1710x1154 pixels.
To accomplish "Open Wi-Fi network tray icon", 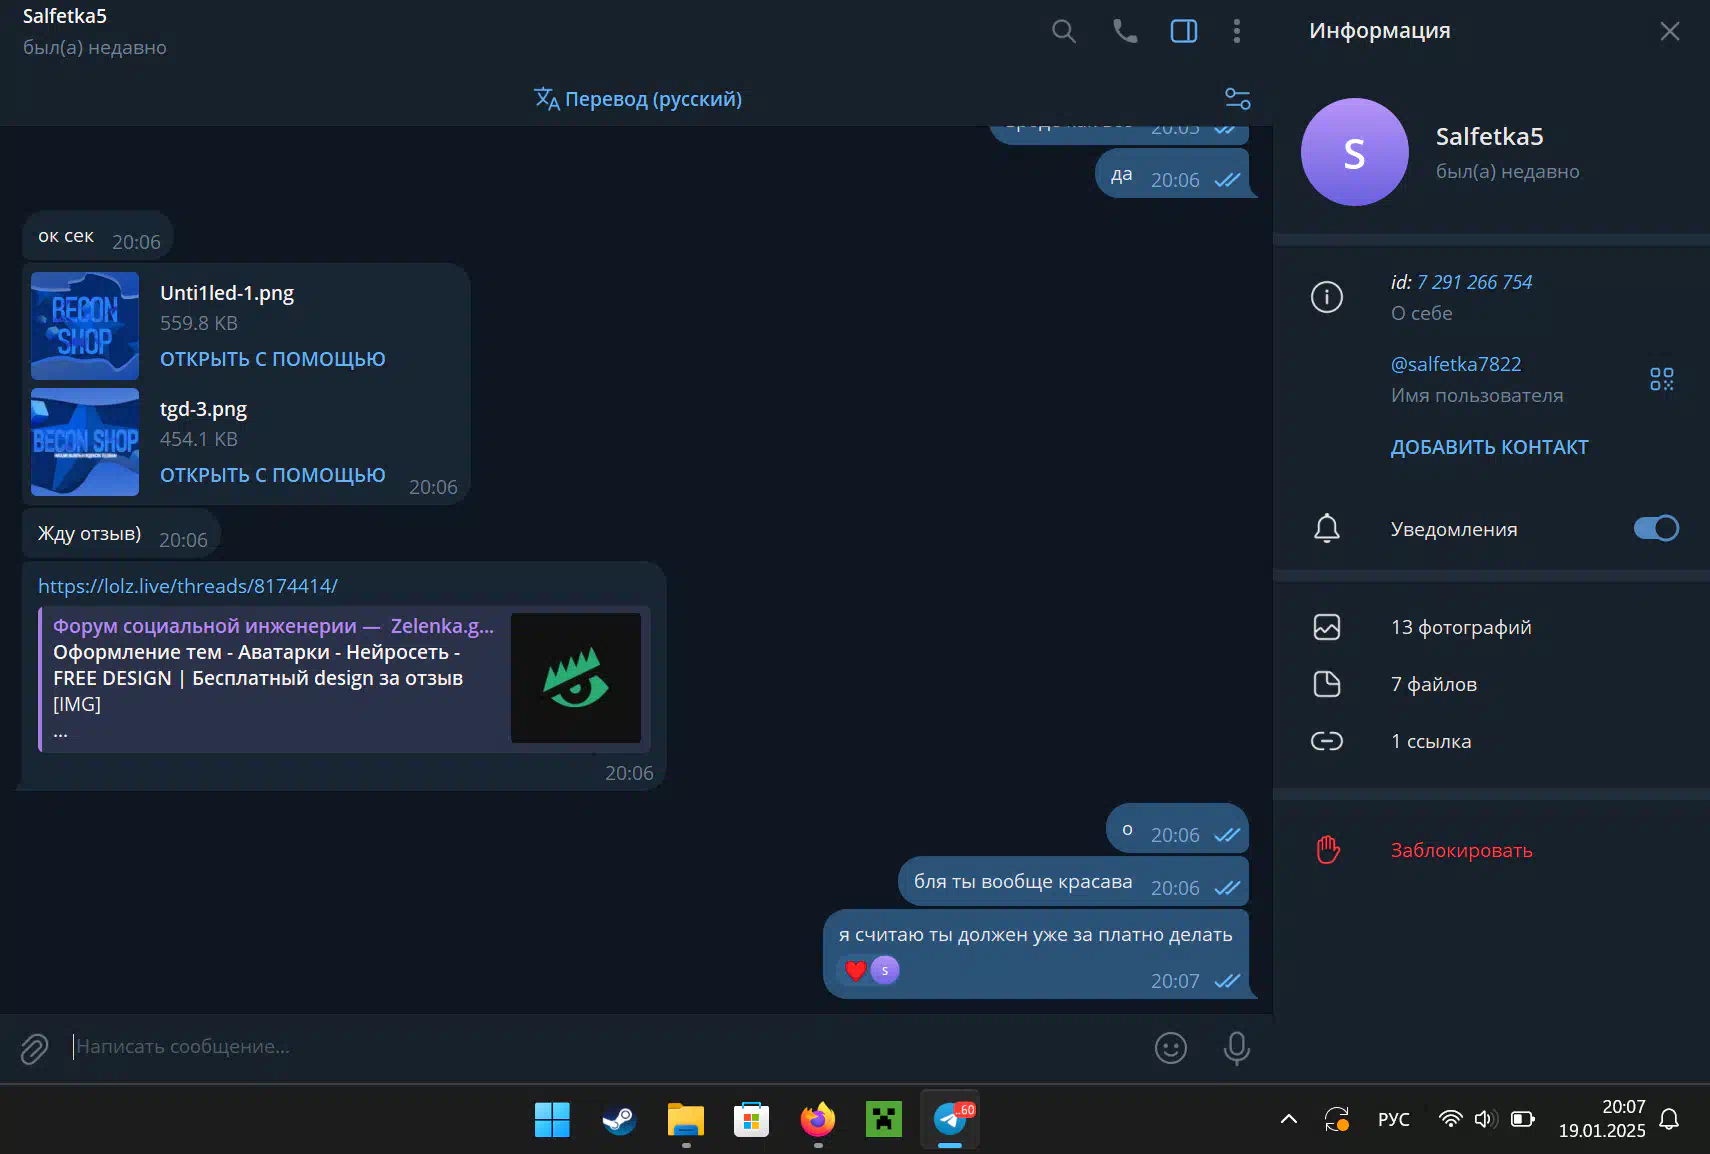I will 1450,1119.
